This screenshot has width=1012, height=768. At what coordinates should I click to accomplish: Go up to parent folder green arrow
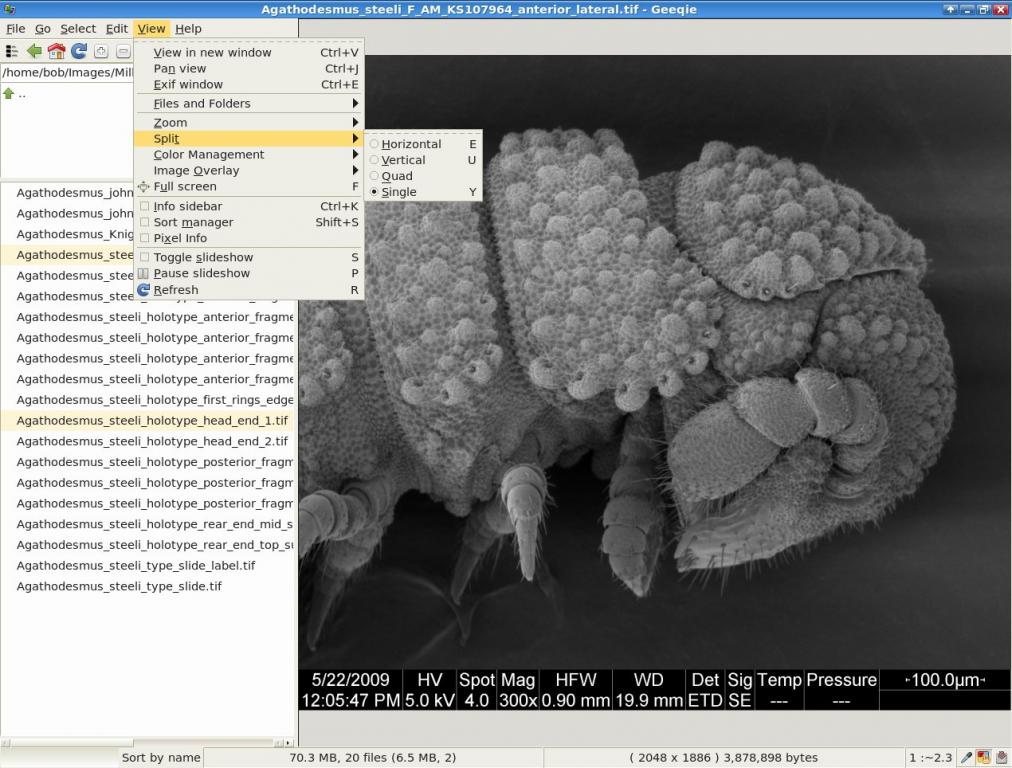[x=8, y=94]
